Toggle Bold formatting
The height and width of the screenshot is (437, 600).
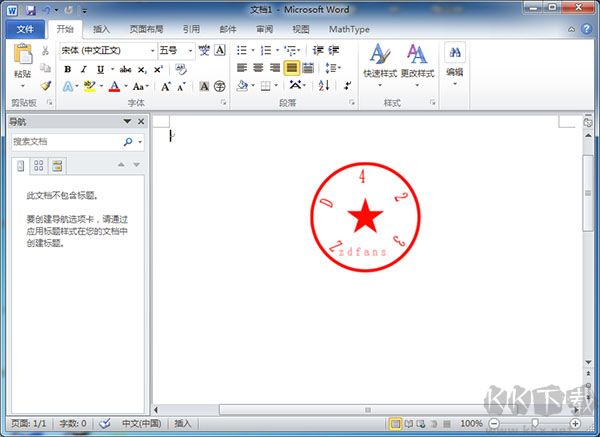point(68,69)
